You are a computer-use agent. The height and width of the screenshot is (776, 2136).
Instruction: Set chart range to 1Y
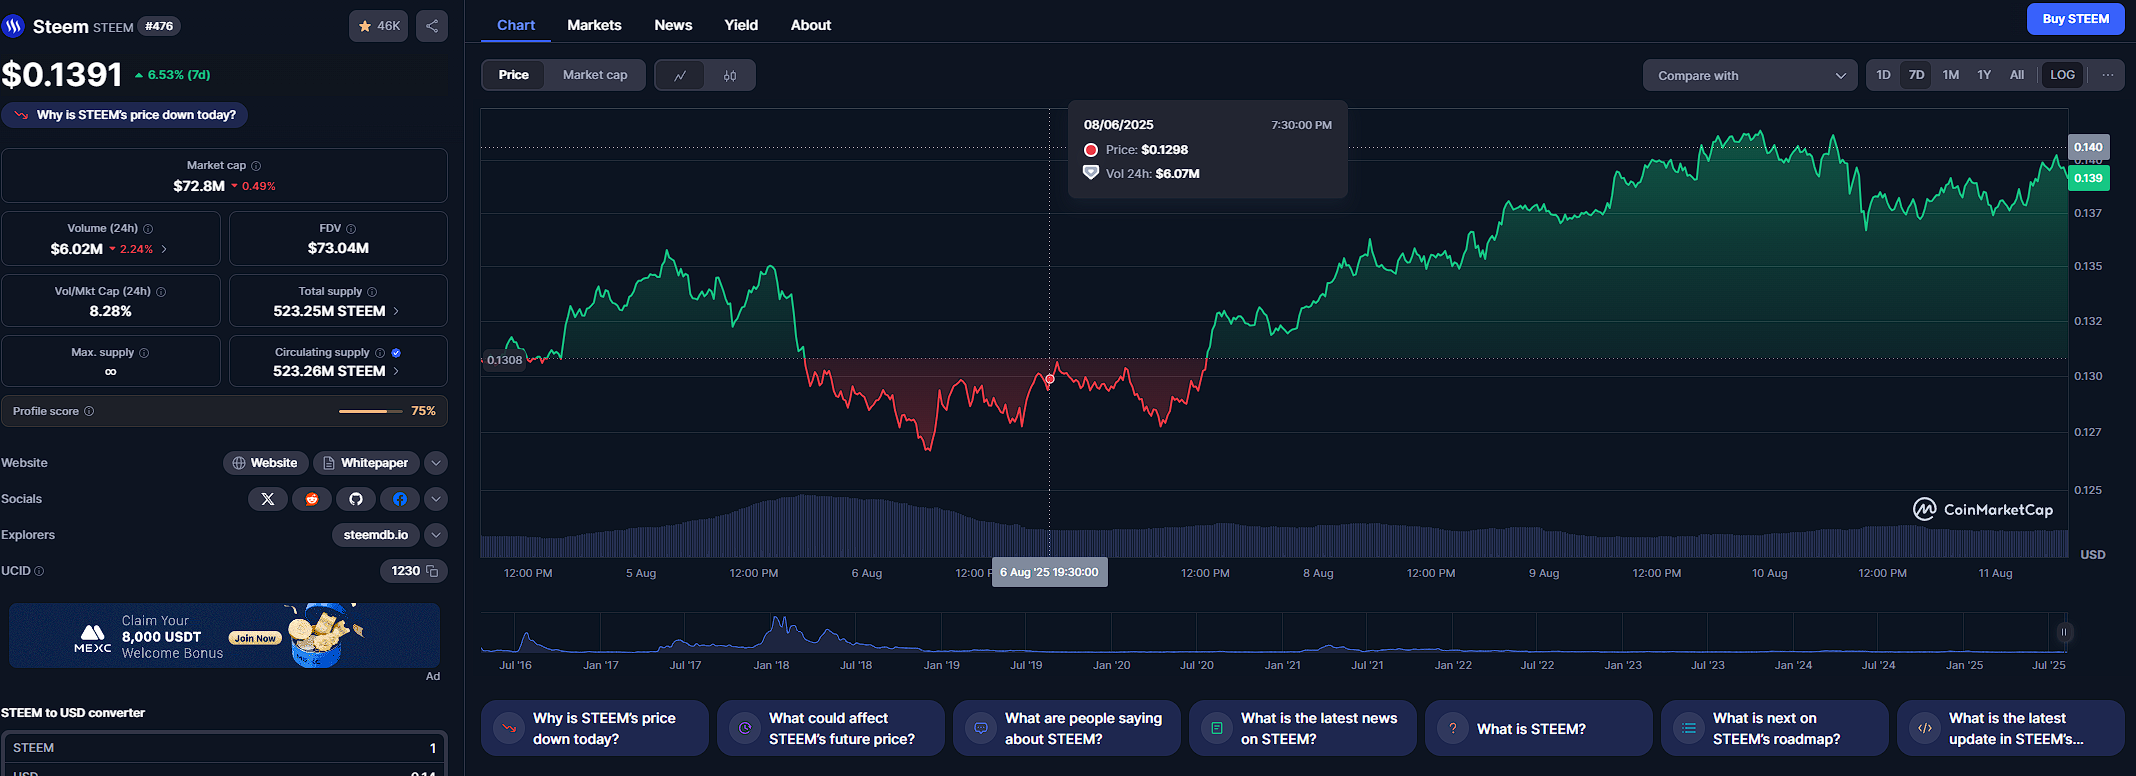[1984, 75]
